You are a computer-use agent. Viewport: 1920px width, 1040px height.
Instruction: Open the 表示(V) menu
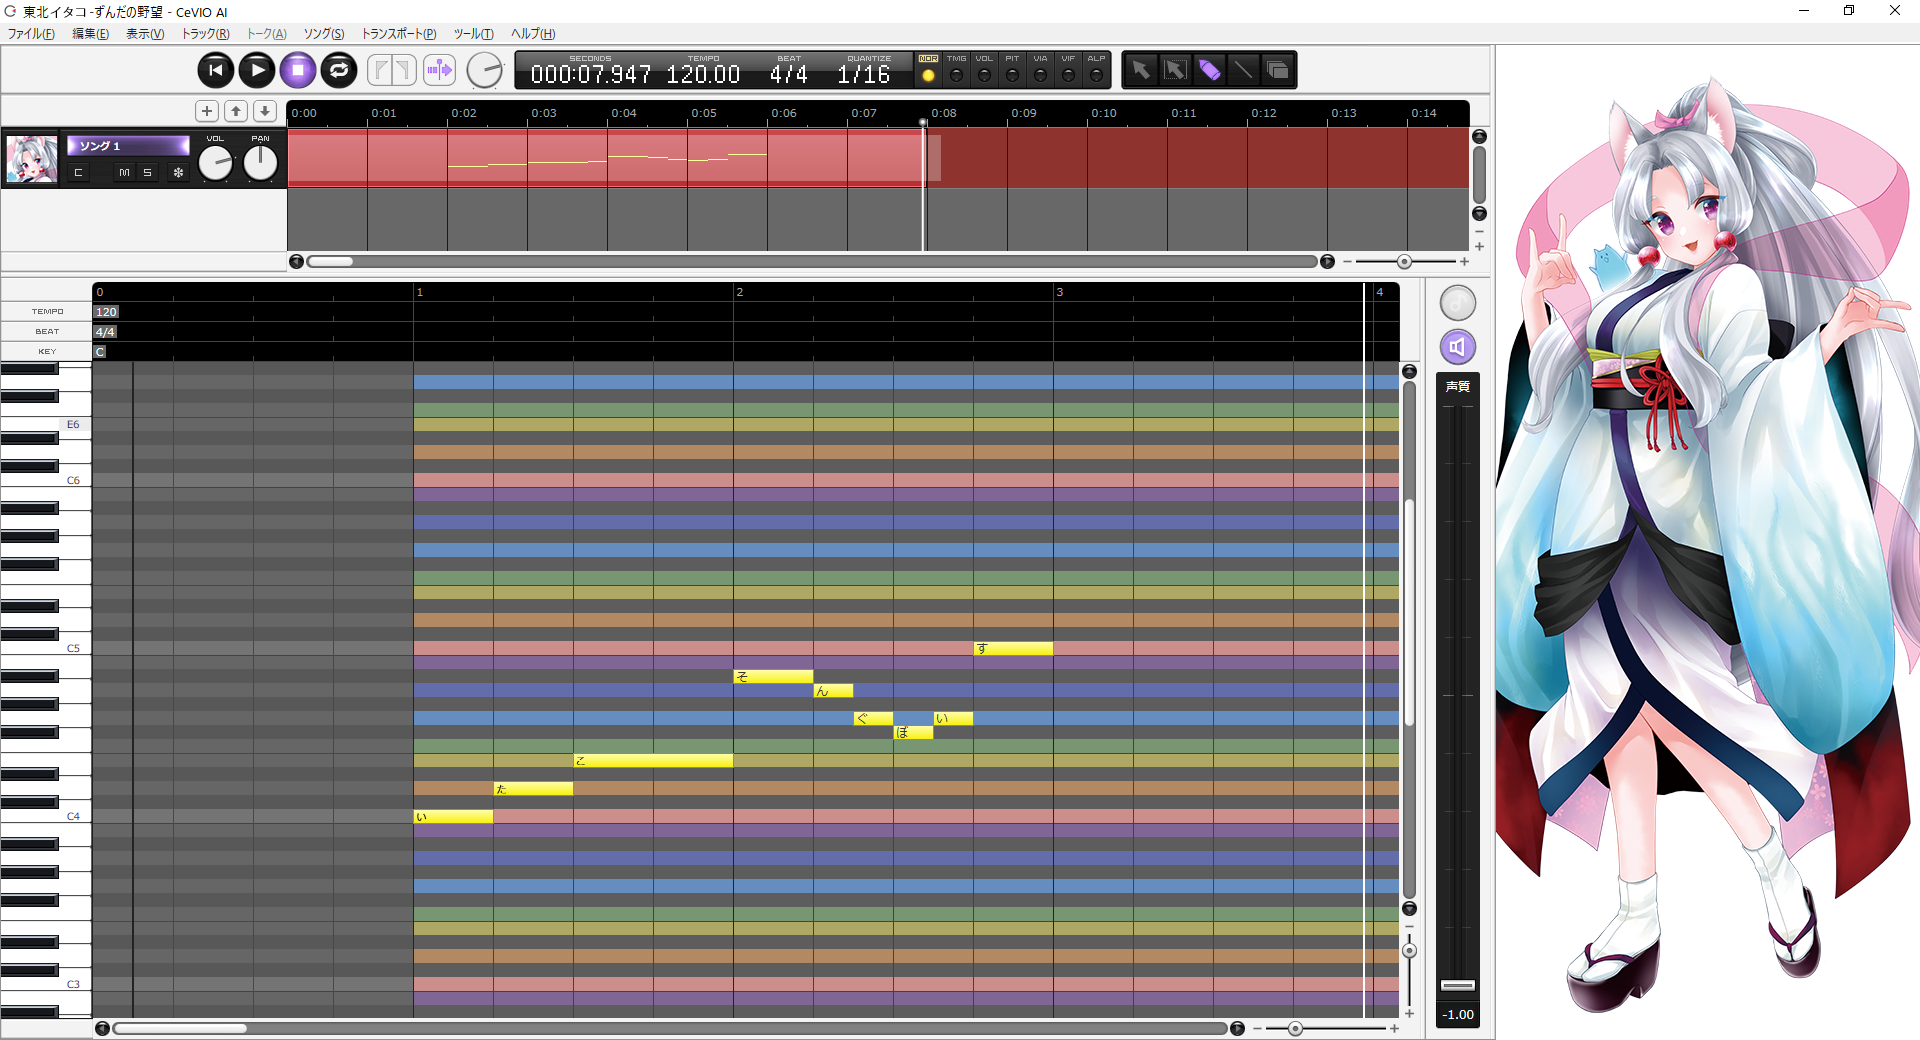[x=145, y=34]
